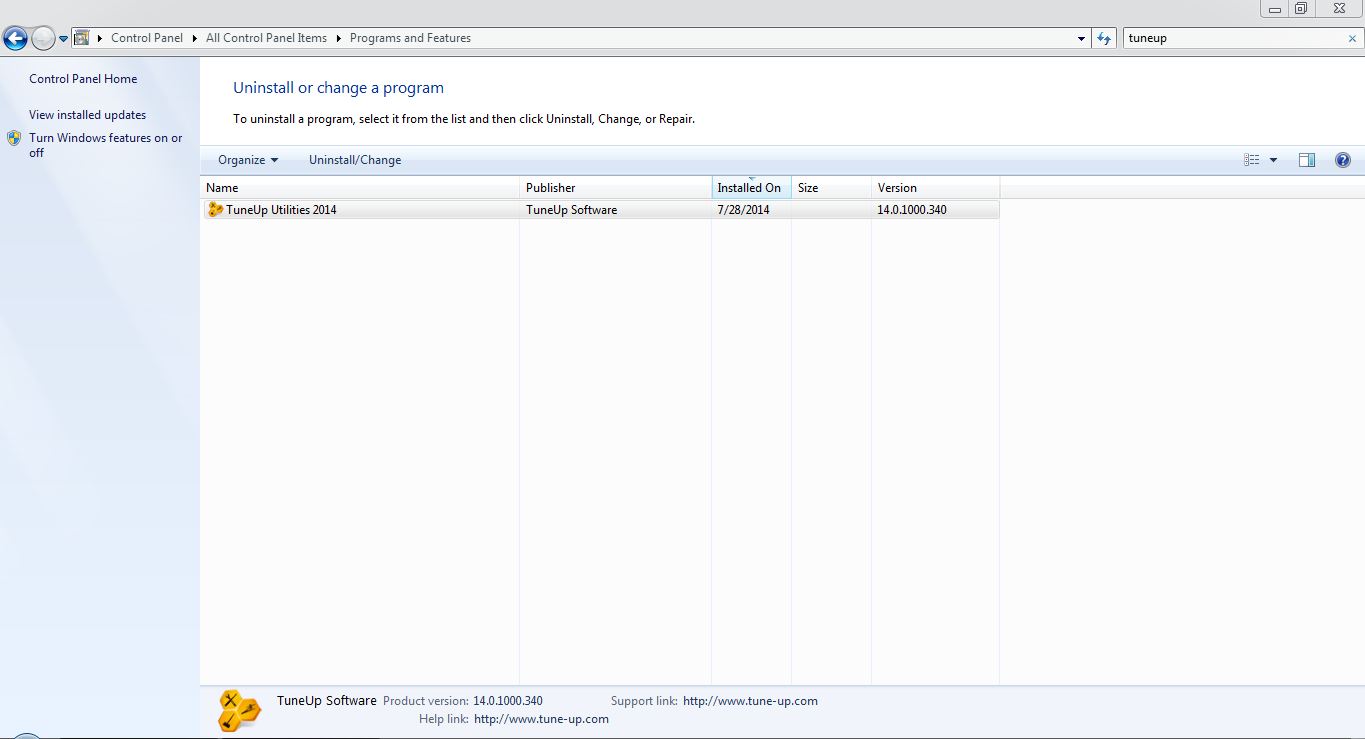Viewport: 1365px width, 739px height.
Task: Sort by the Installed On column header
Action: pyautogui.click(x=751, y=188)
